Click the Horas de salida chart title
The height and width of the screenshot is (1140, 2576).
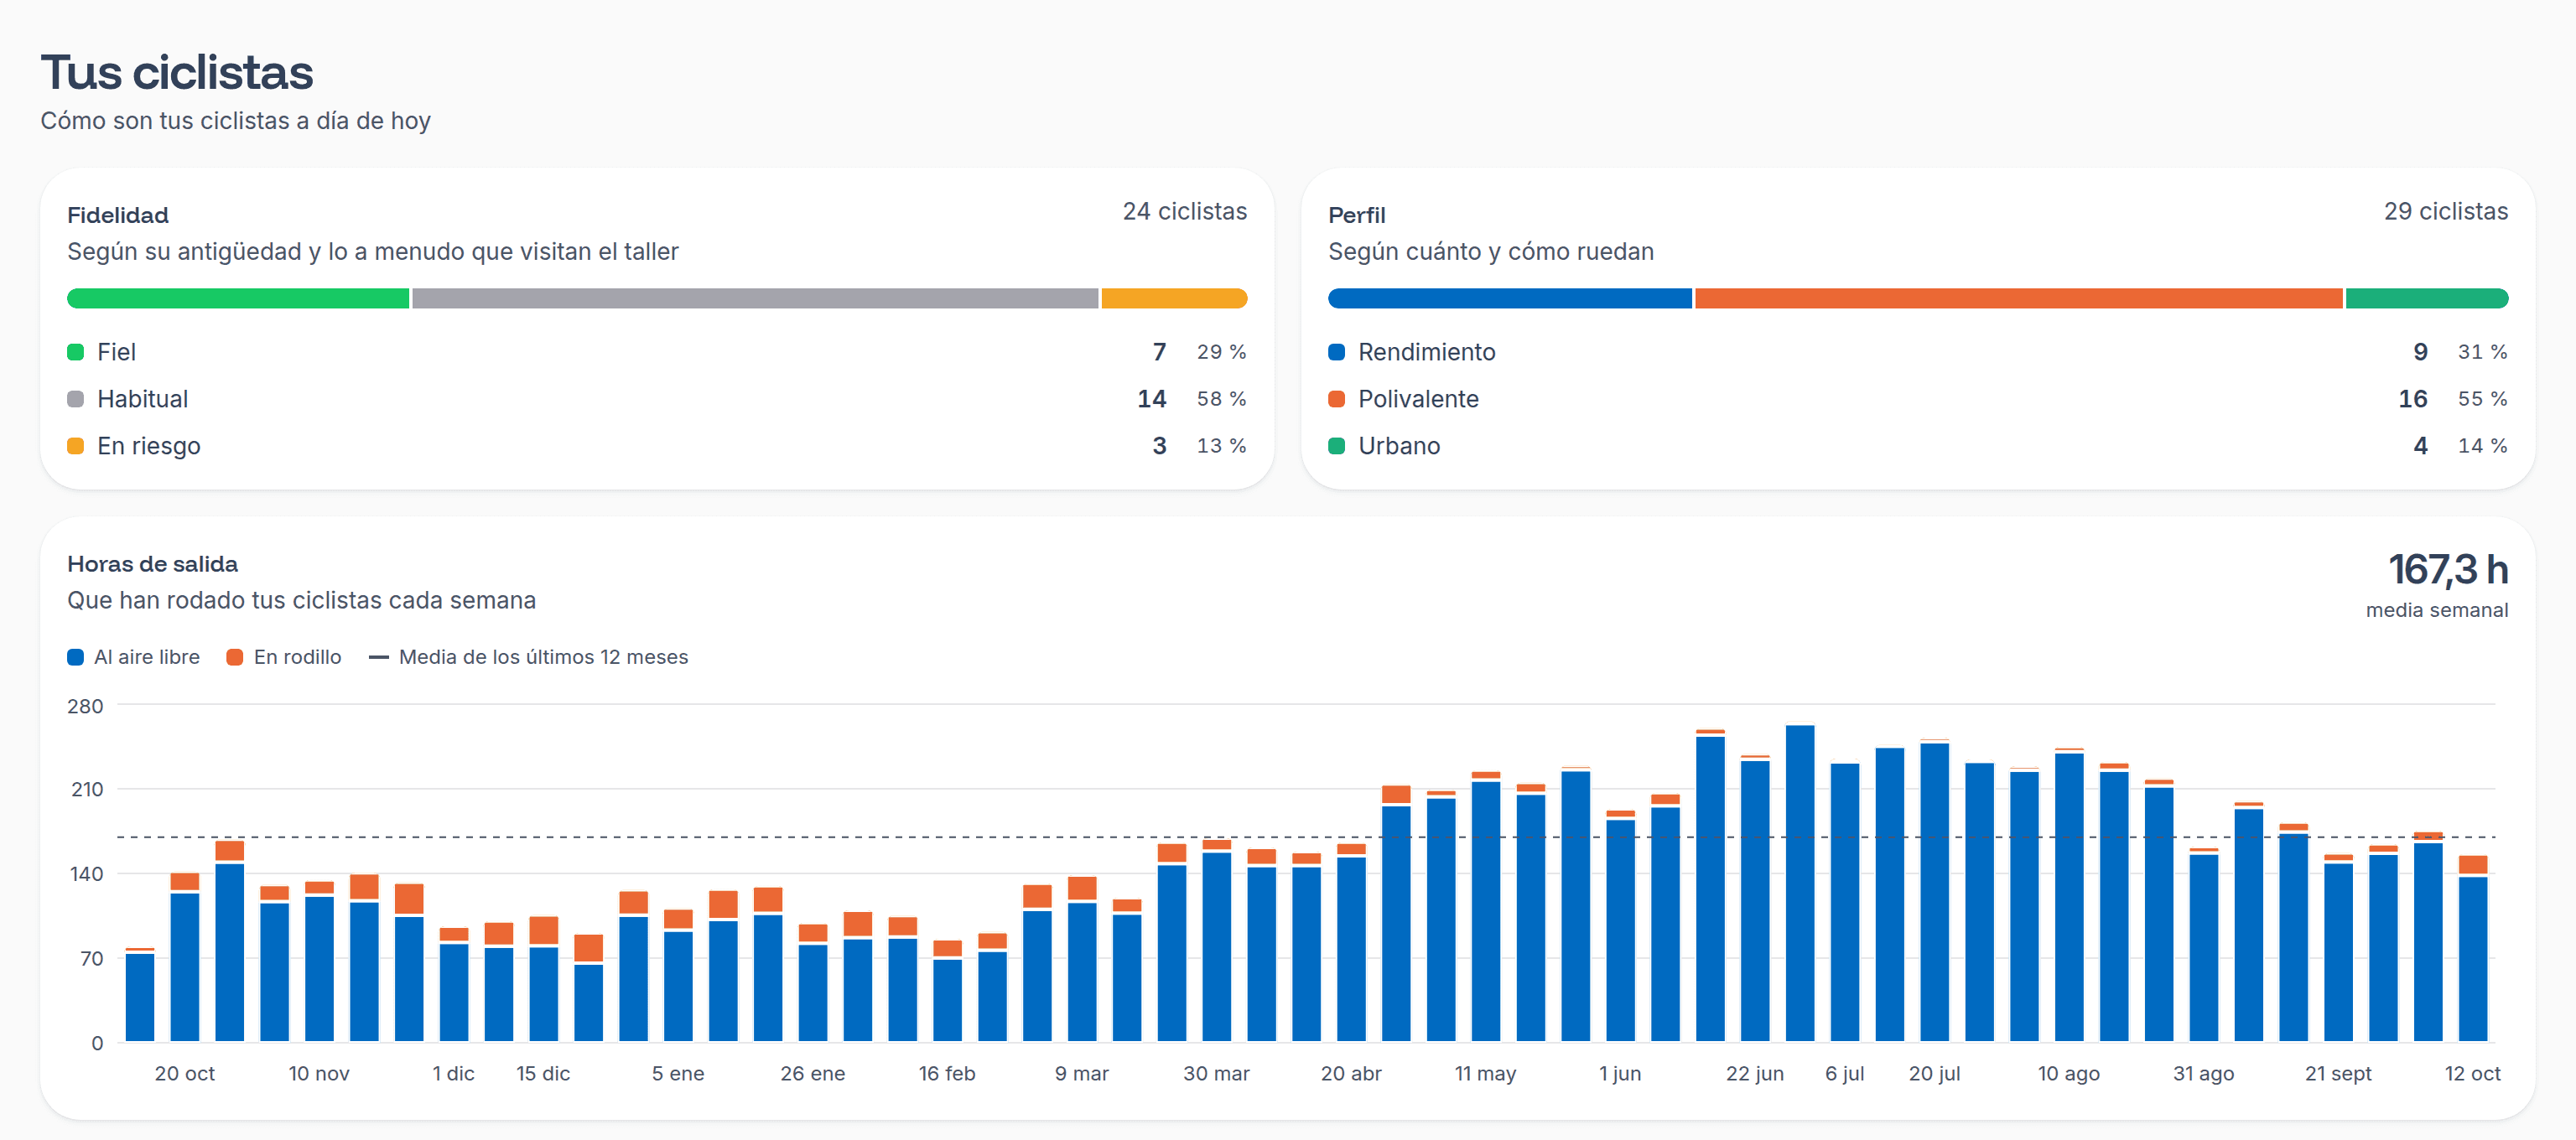pyautogui.click(x=152, y=564)
